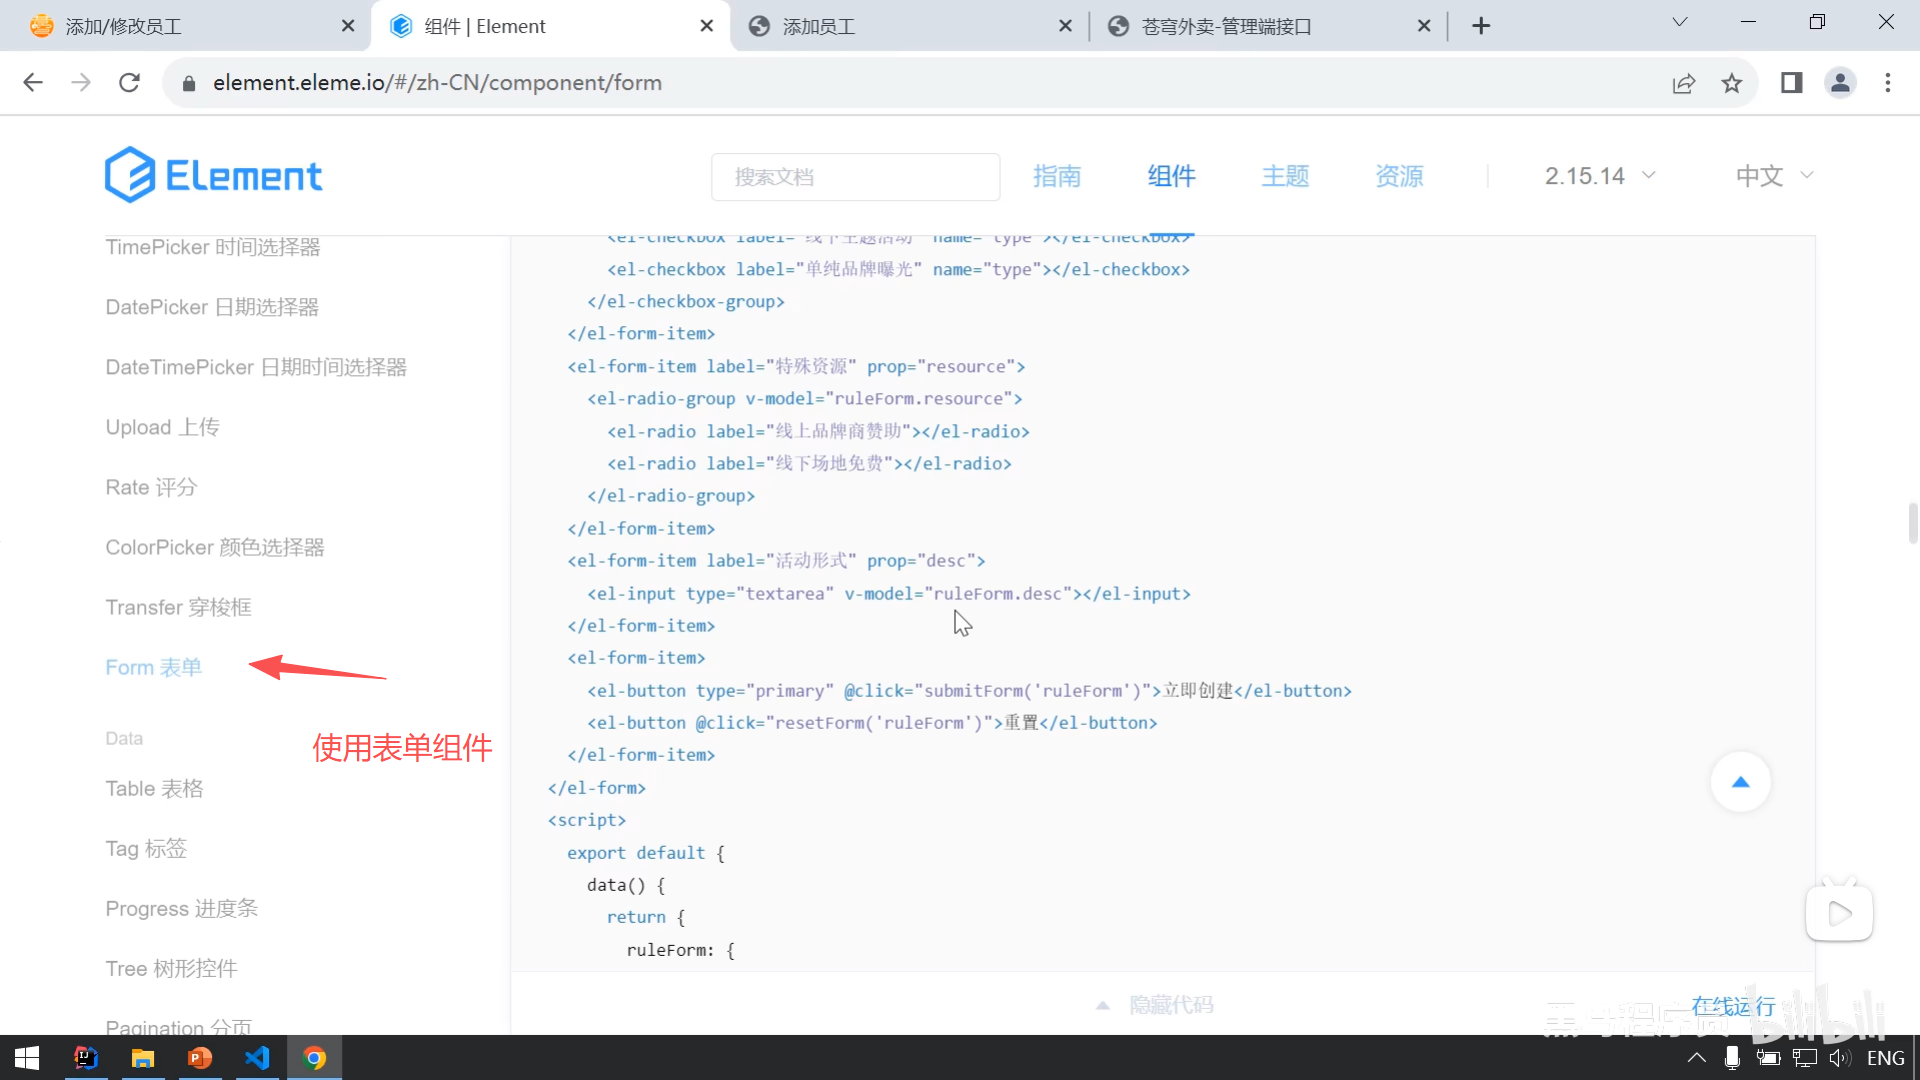Open the browser side panel icon
The height and width of the screenshot is (1080, 1920).
pyautogui.click(x=1791, y=83)
